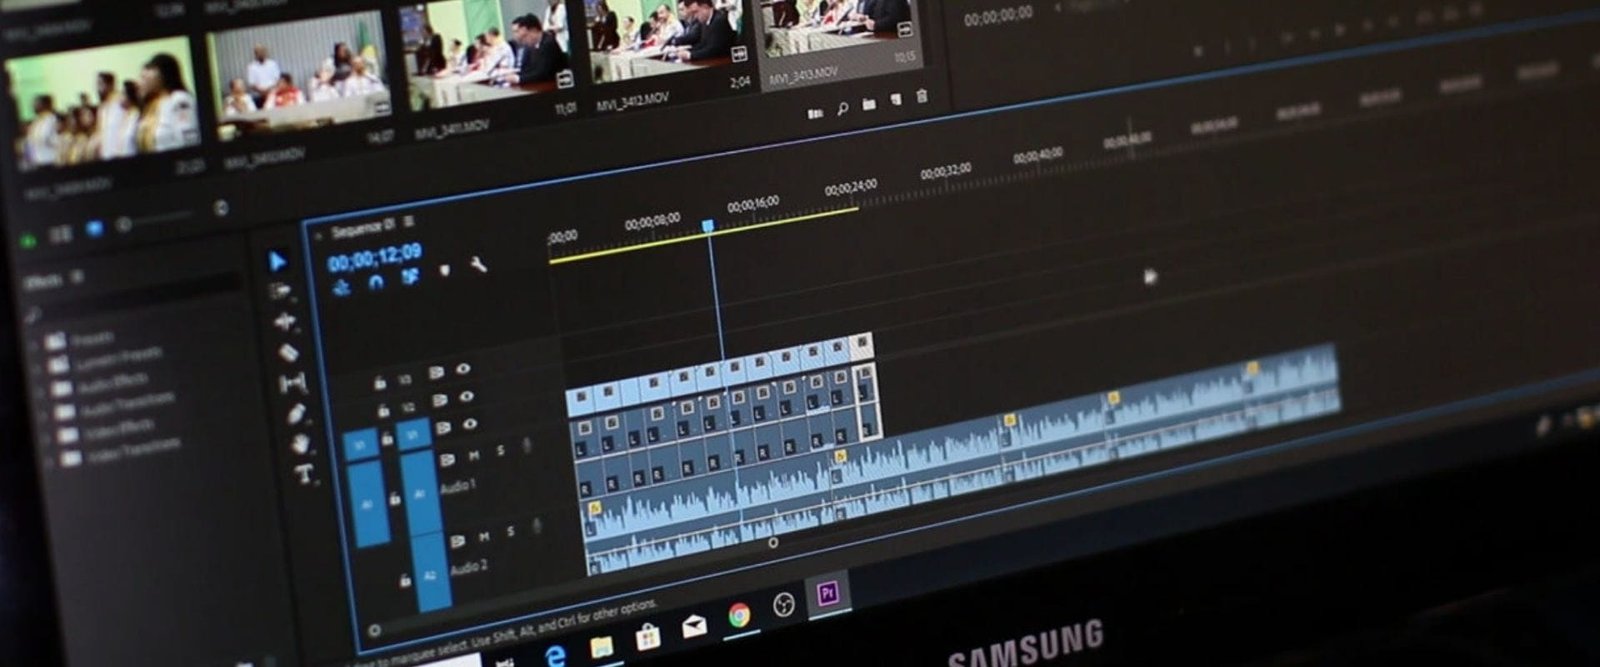Select the Hand tool
The height and width of the screenshot is (667, 1600).
click(x=300, y=443)
